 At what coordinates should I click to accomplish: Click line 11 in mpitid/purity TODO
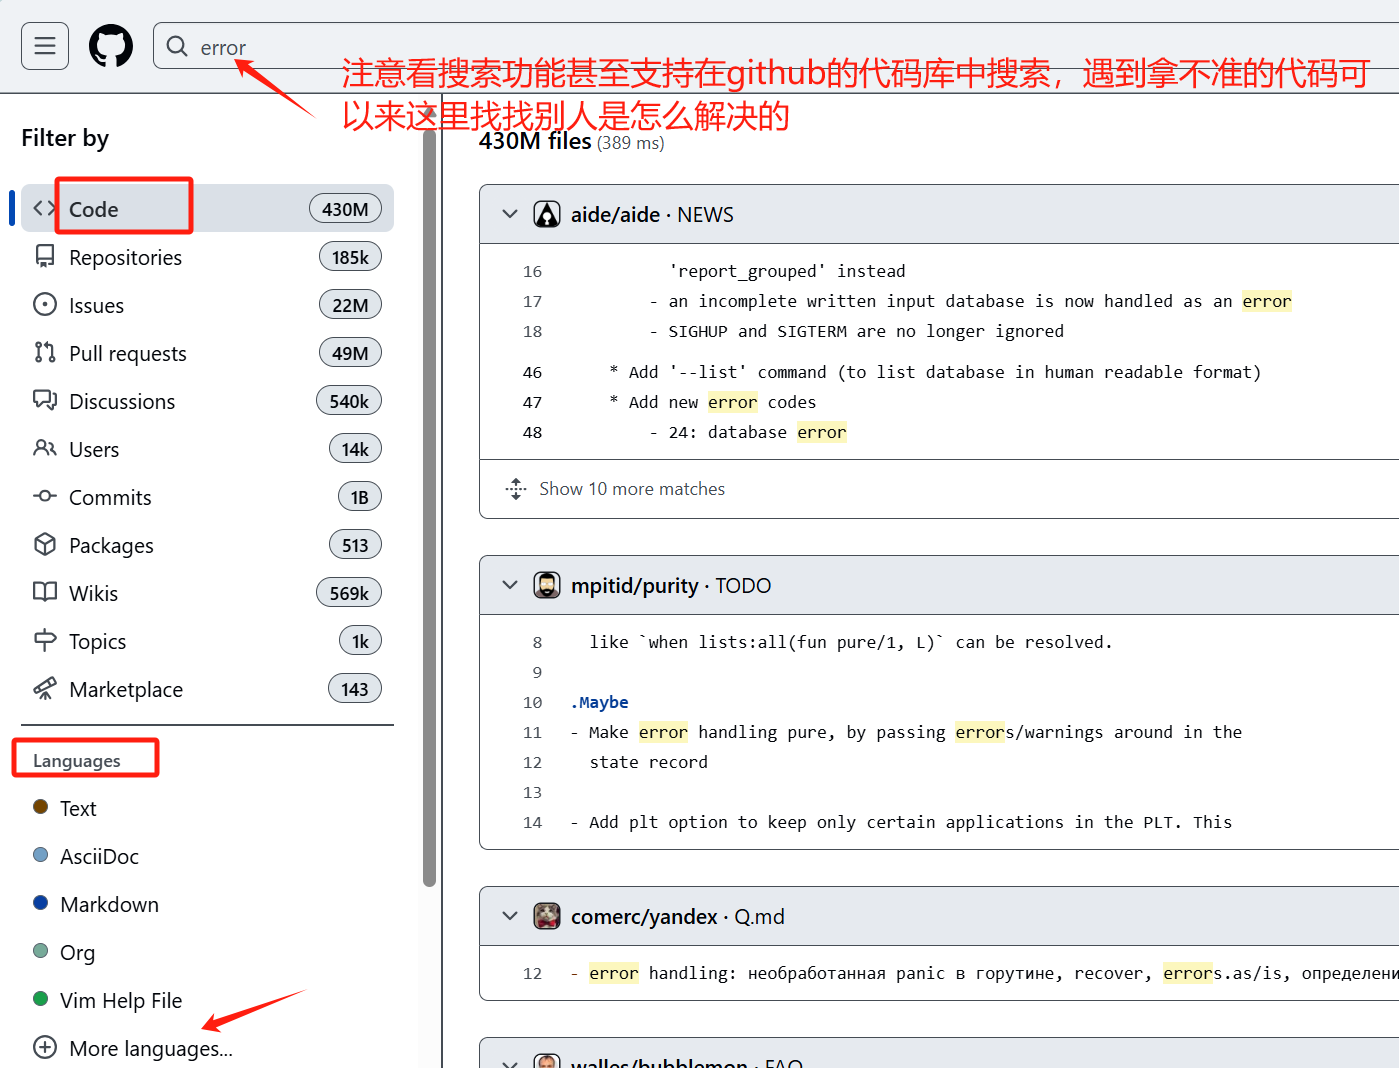(x=532, y=732)
